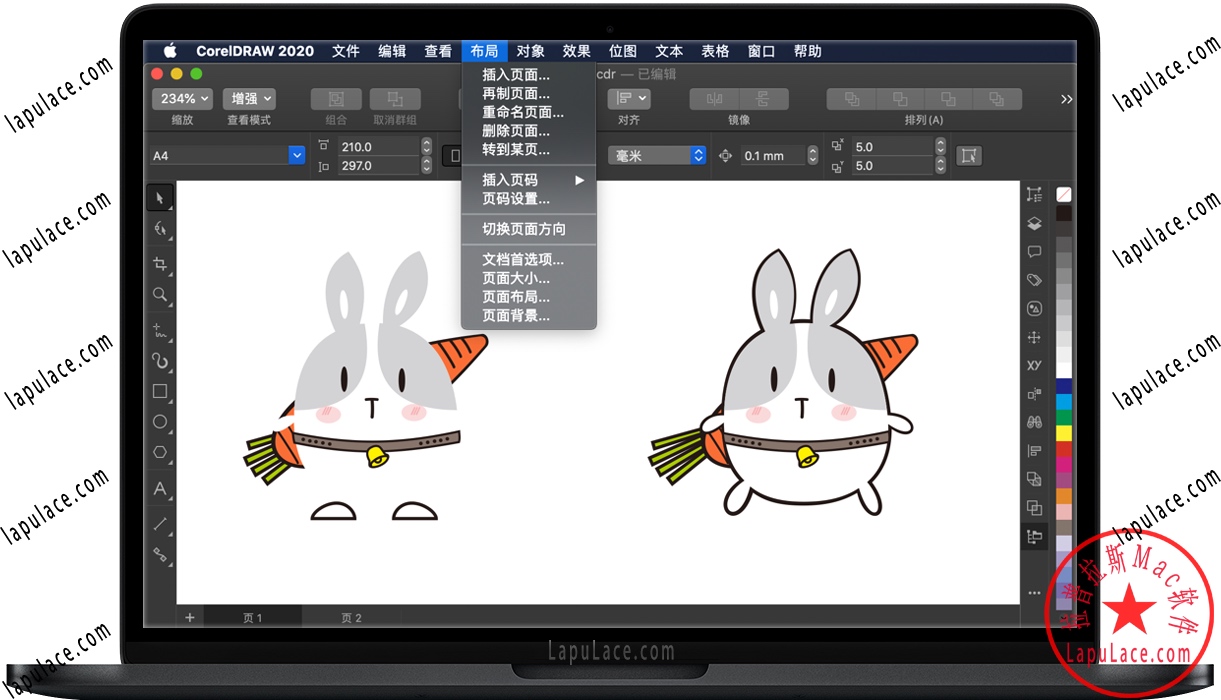This screenshot has width=1221, height=700.
Task: Activate the Crop tool
Action: point(160,262)
